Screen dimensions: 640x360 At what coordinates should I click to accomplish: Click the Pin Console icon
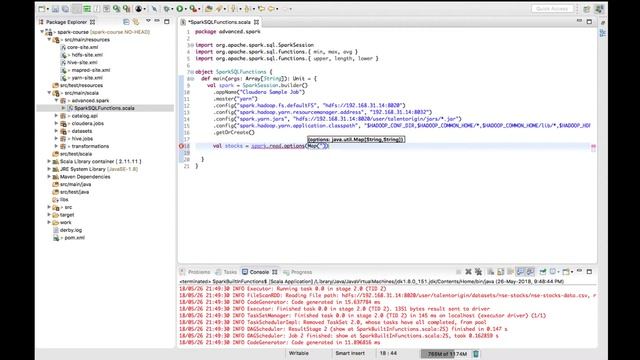click(543, 272)
